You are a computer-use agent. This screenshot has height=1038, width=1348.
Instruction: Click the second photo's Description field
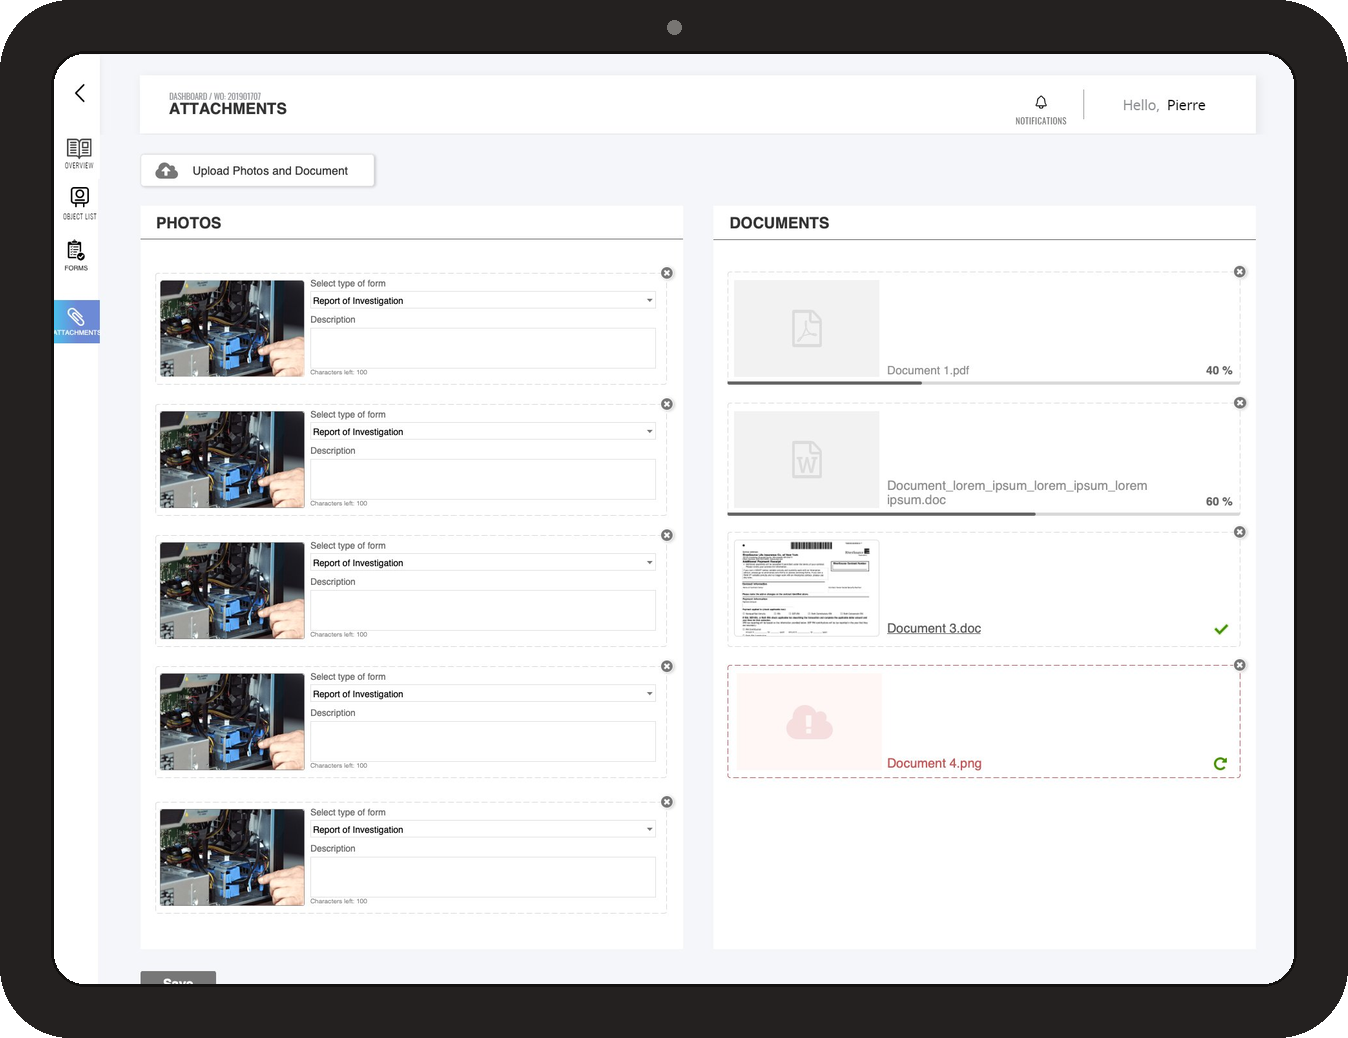483,479
